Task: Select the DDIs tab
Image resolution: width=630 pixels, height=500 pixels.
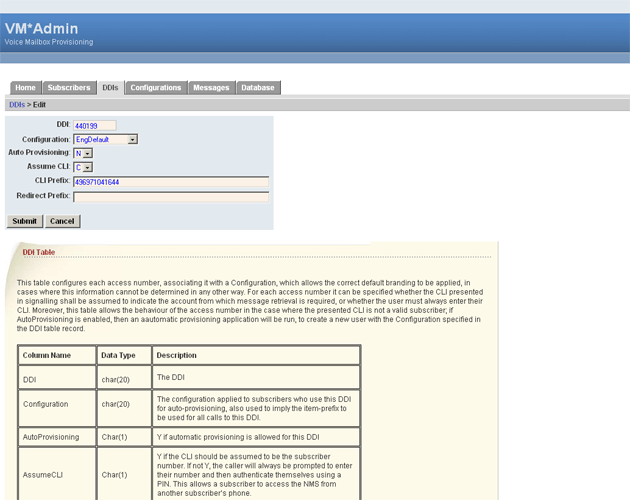Action: point(110,88)
